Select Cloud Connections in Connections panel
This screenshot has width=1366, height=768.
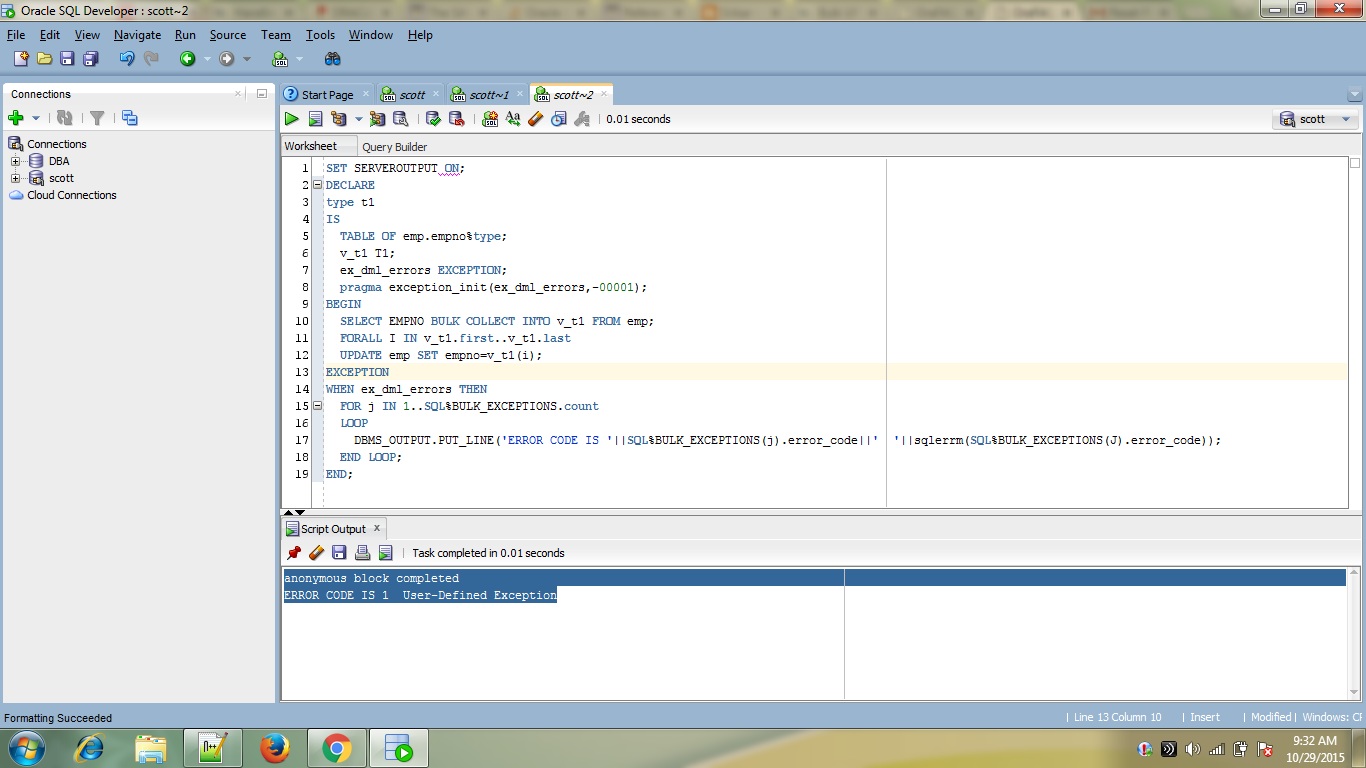[x=71, y=195]
